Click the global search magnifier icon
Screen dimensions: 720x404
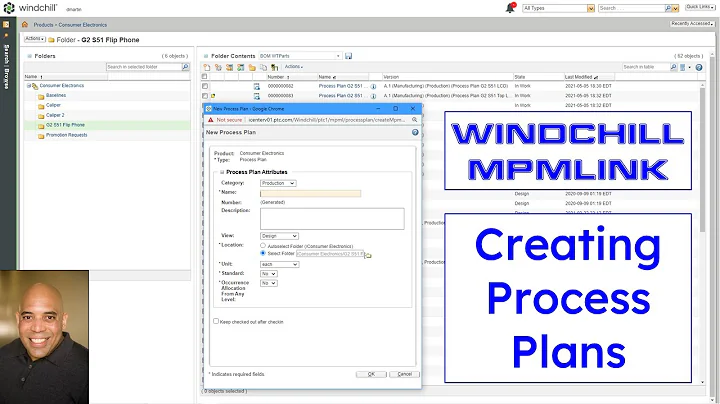pos(668,8)
